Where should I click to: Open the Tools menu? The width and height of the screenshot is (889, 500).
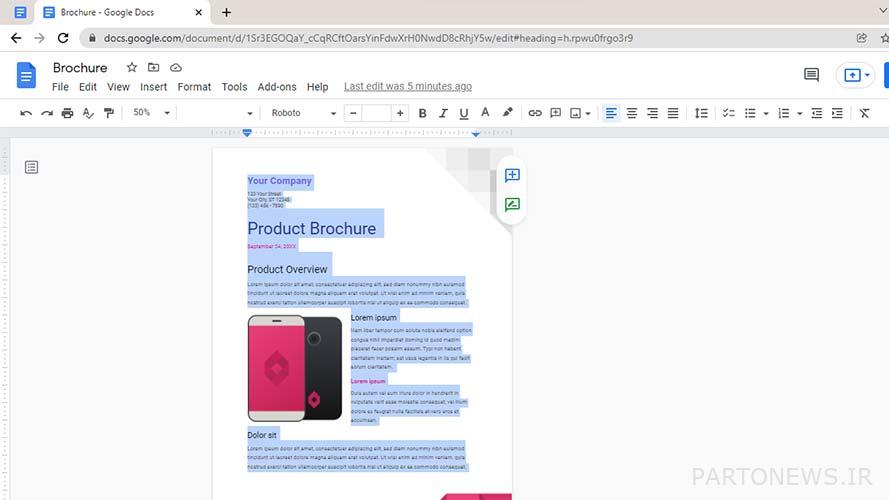(x=234, y=87)
